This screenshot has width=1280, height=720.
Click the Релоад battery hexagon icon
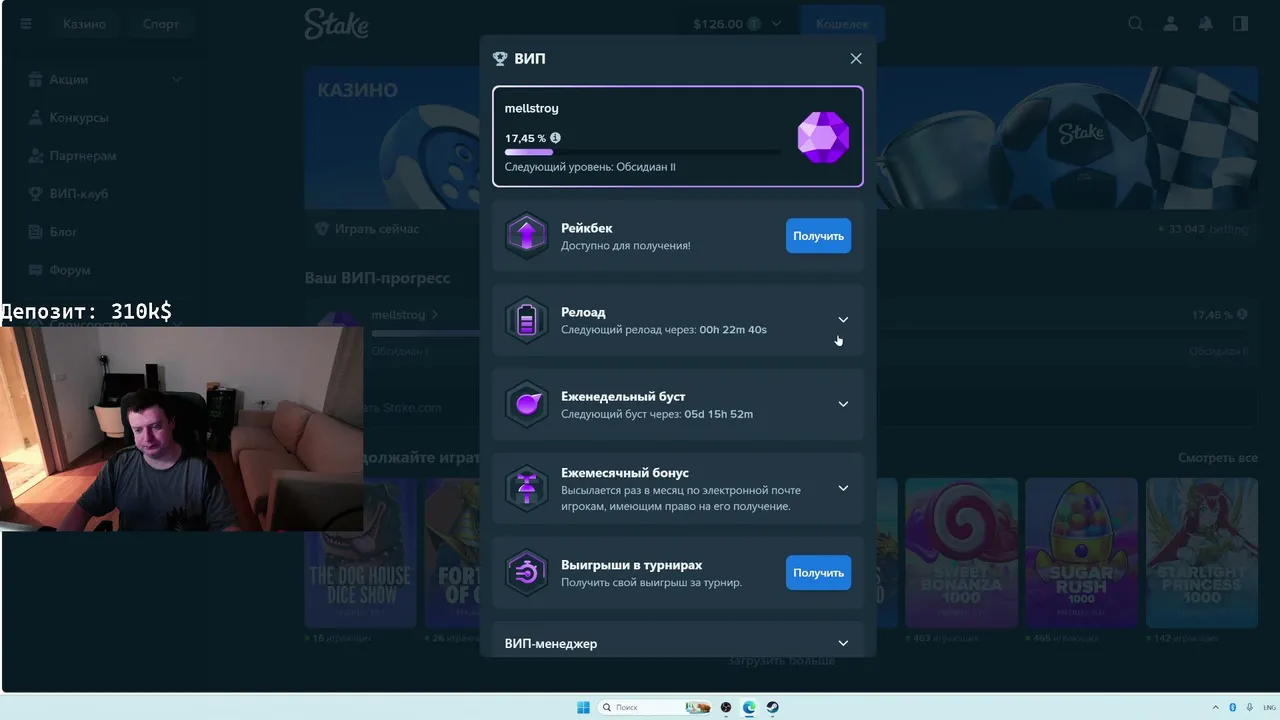click(527, 320)
